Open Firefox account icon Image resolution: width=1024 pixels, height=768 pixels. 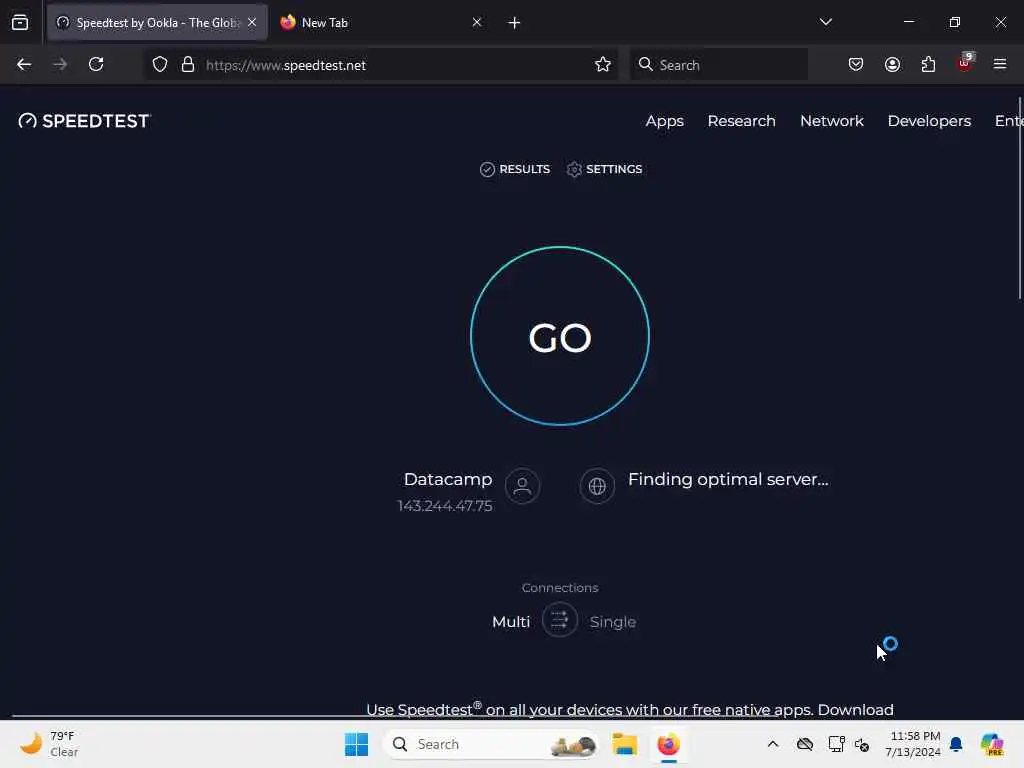pos(892,65)
